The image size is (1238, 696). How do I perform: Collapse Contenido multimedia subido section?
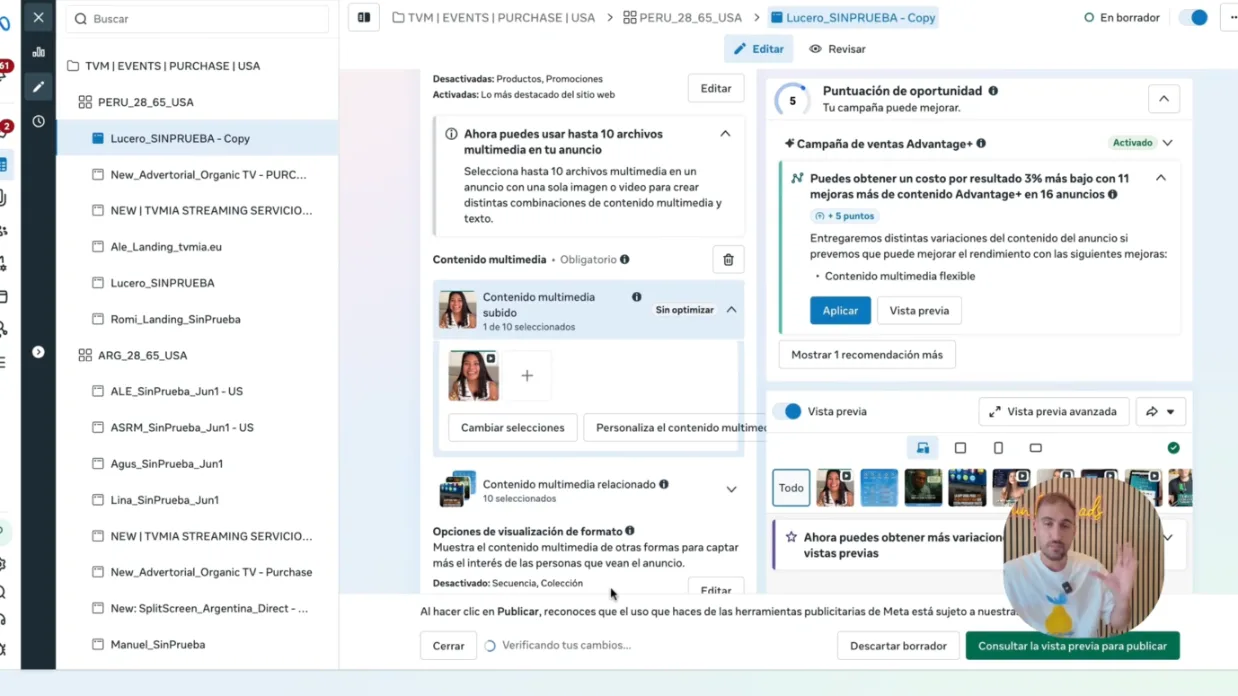click(x=731, y=310)
